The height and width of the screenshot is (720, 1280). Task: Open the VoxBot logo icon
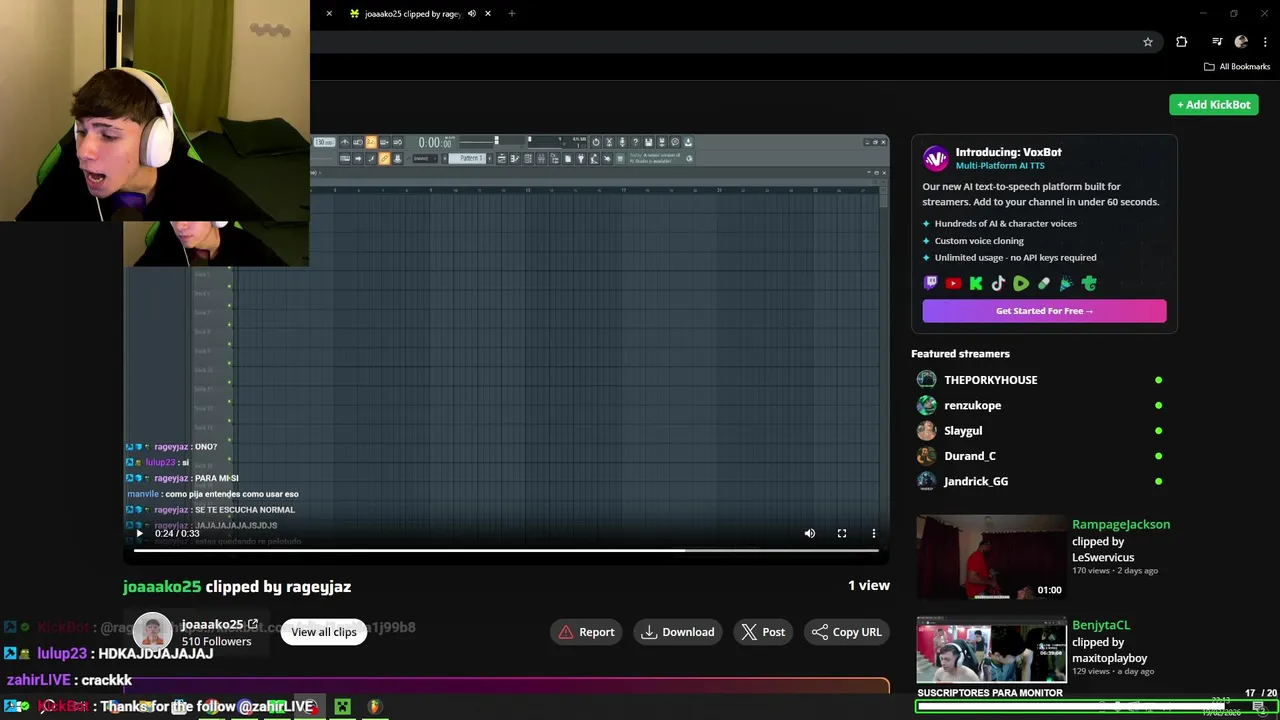[x=935, y=158]
